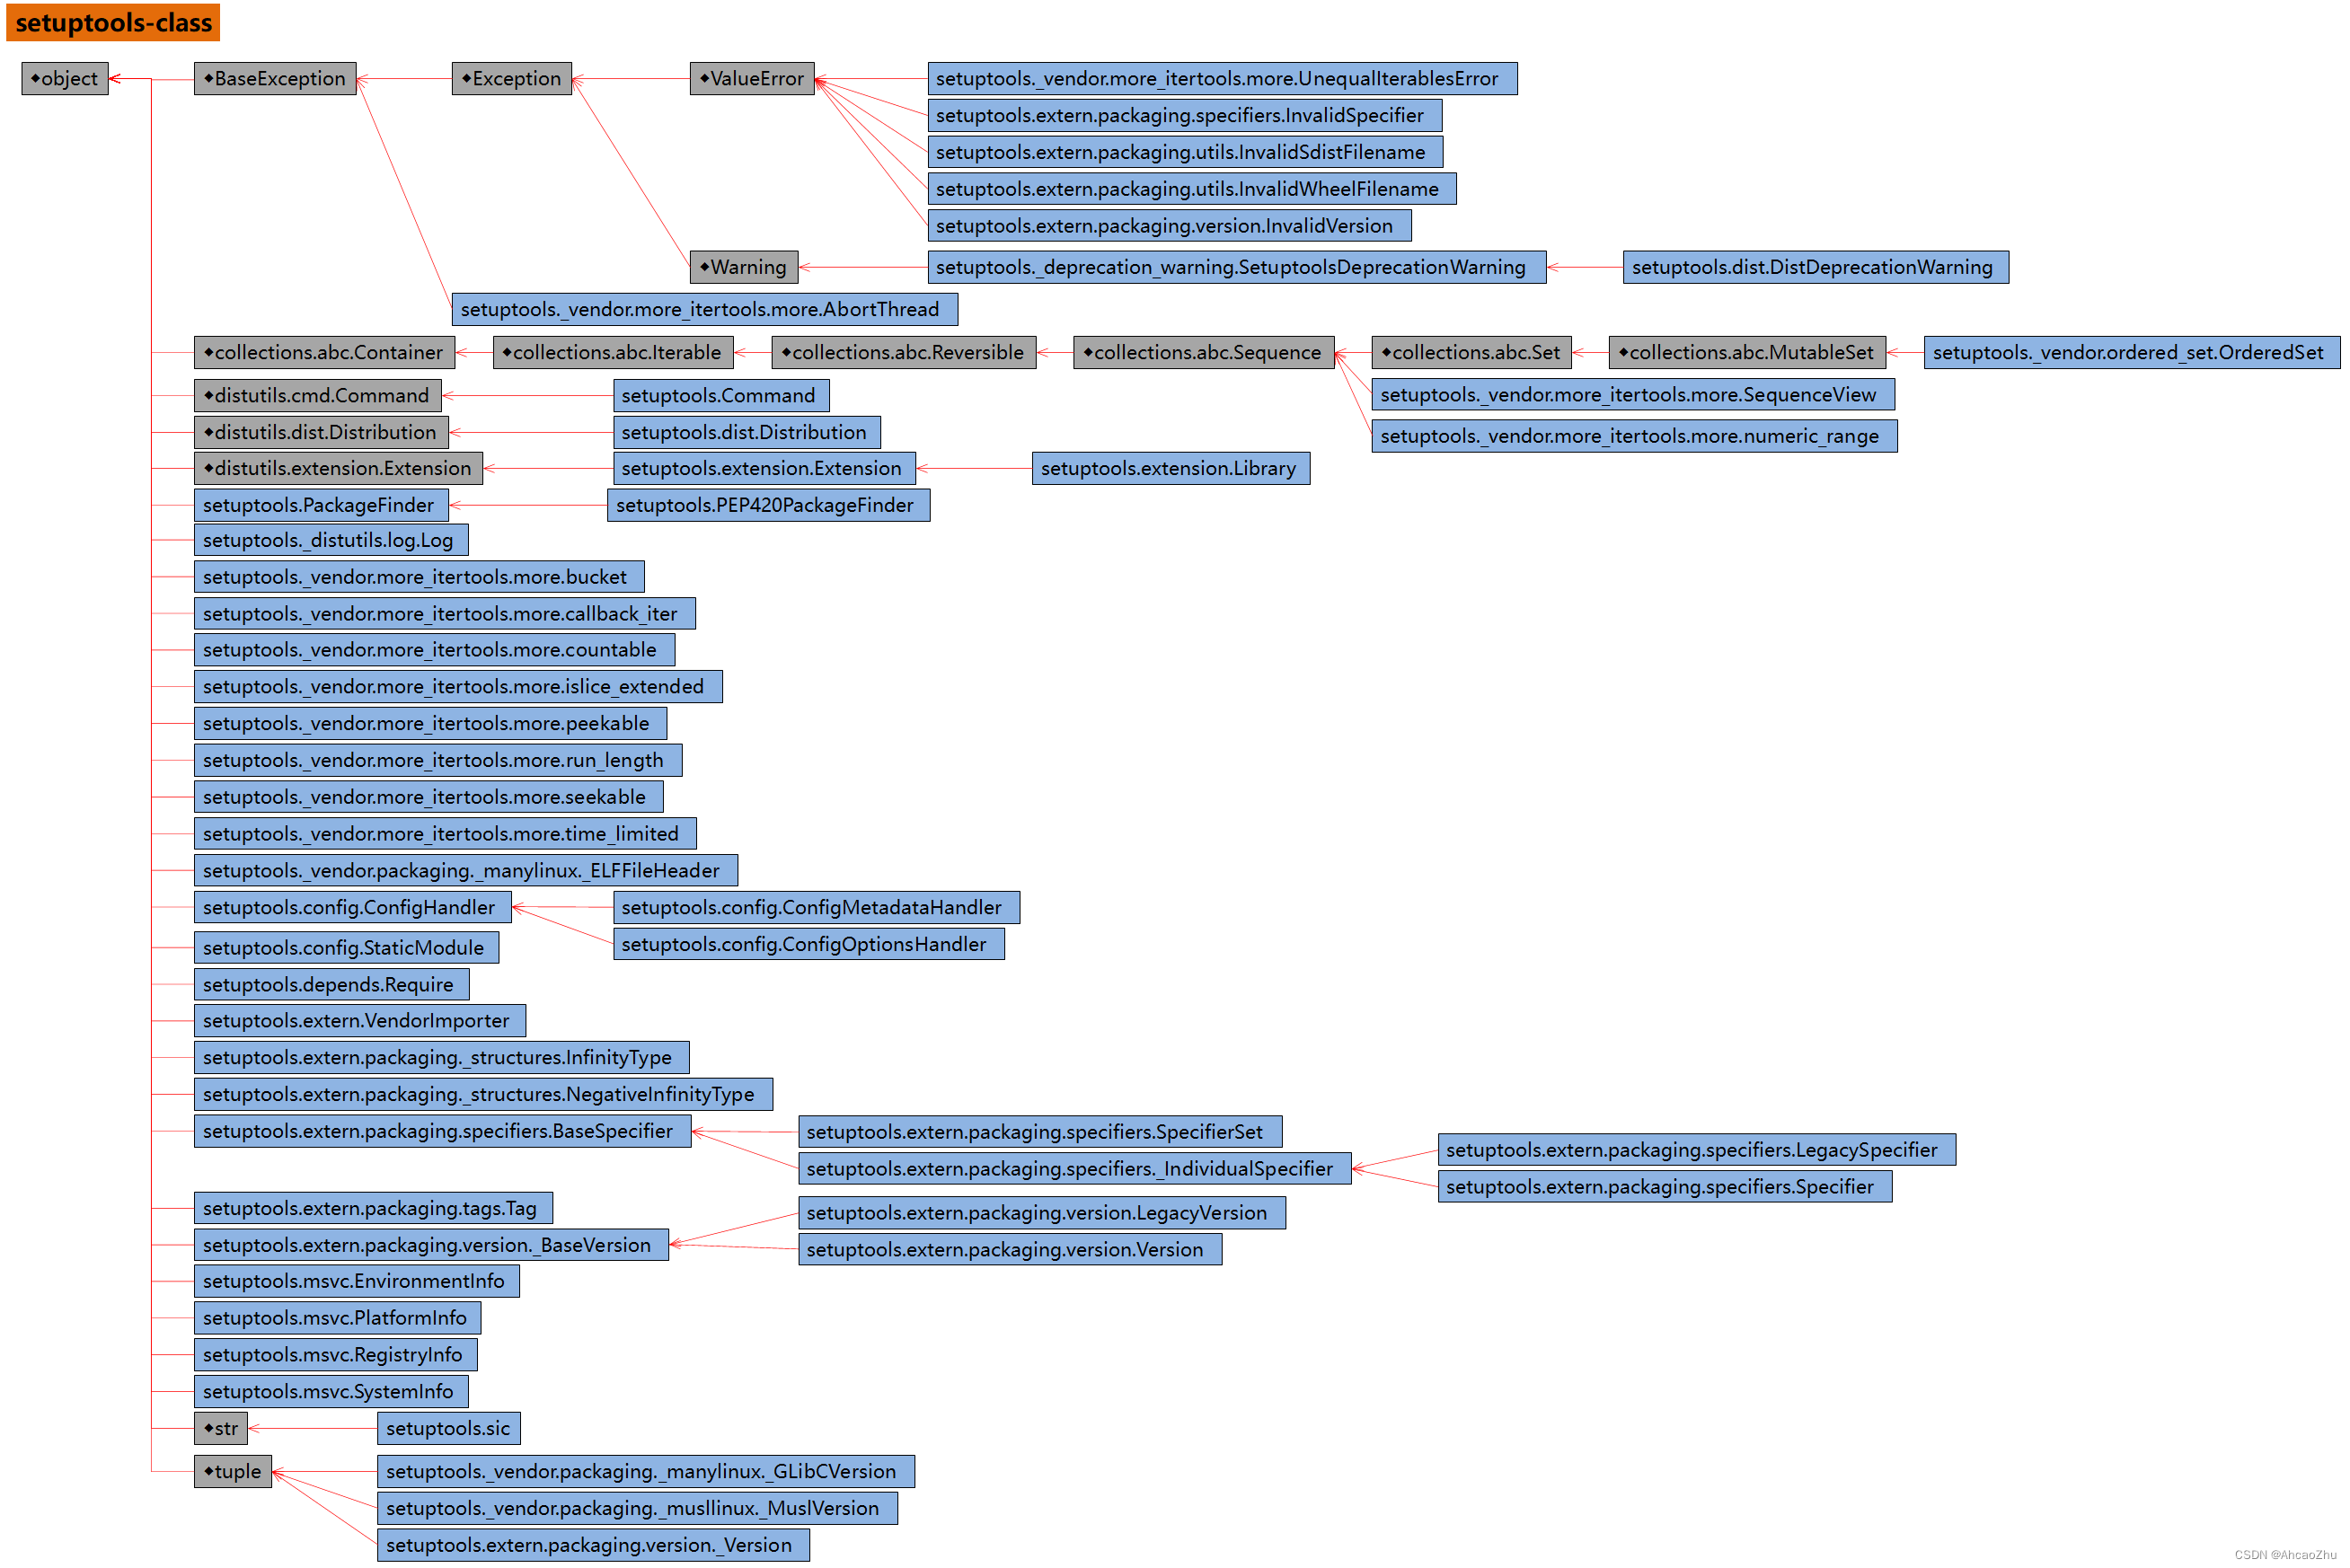2350x1568 pixels.
Task: Expand the setuptools.dist.Distribution node
Action: click(742, 434)
